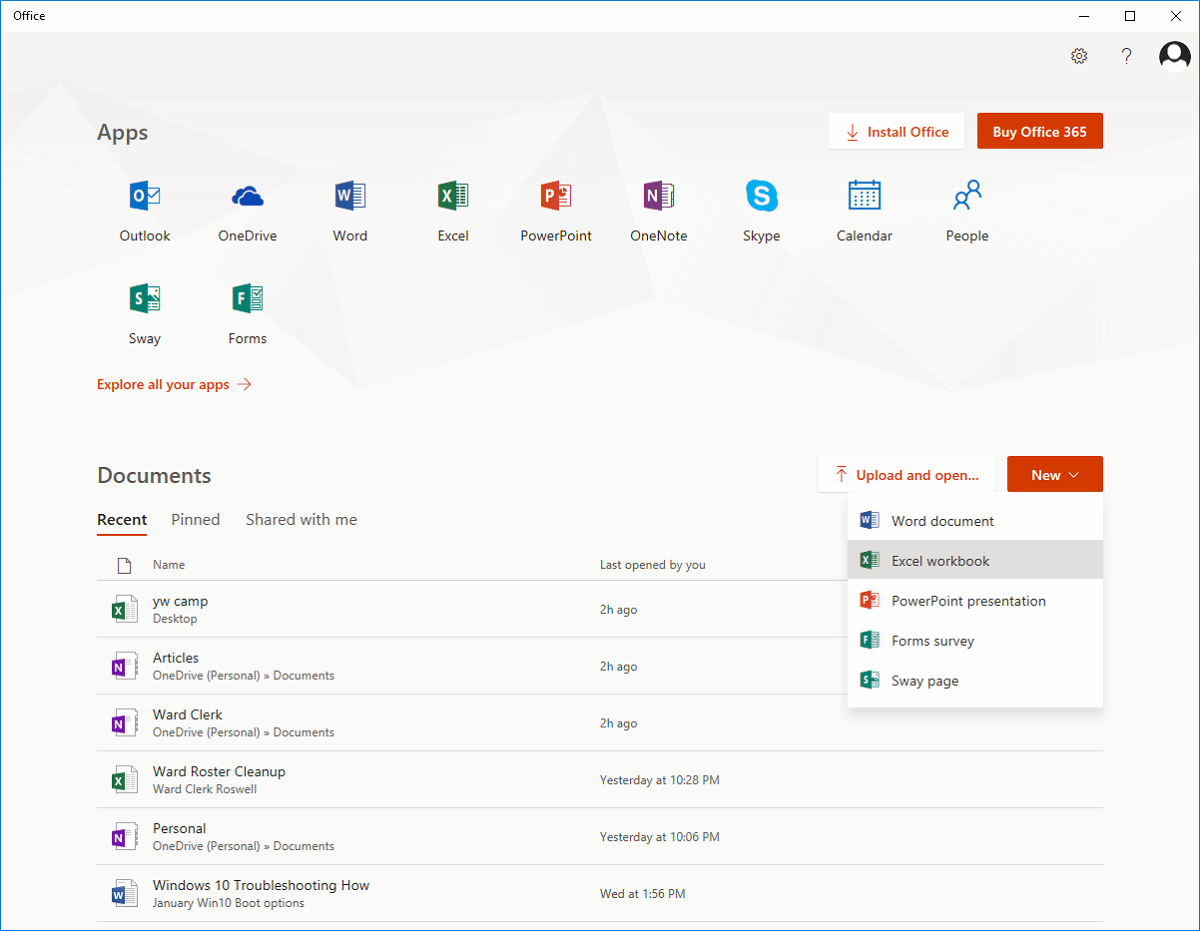Open PowerPoint
Image resolution: width=1200 pixels, height=931 pixels.
click(556, 208)
